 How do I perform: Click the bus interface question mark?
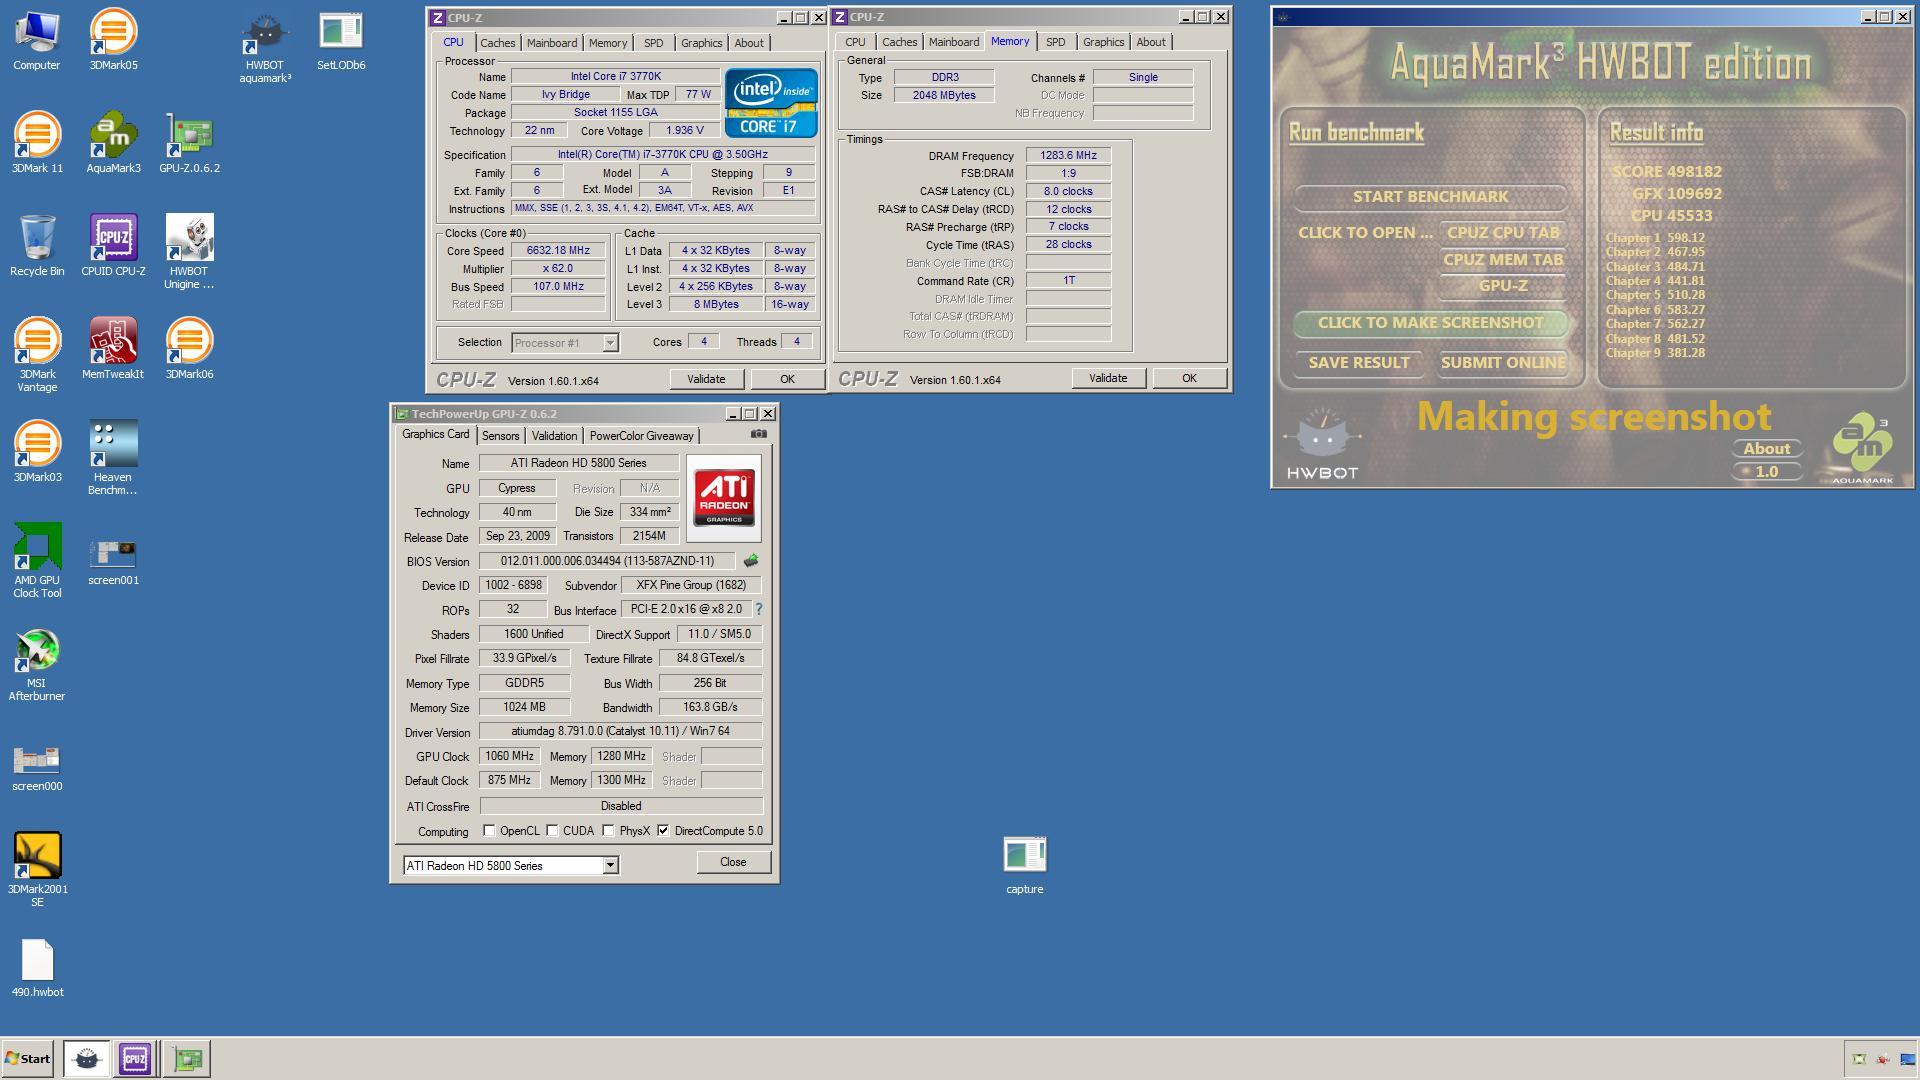point(759,609)
